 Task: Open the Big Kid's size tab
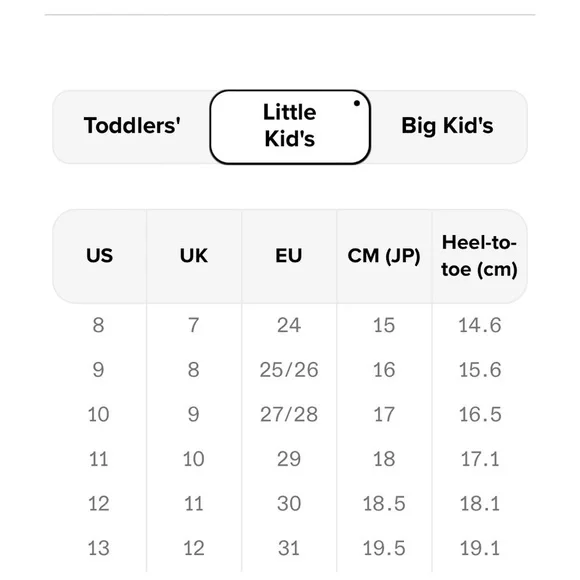point(447,126)
